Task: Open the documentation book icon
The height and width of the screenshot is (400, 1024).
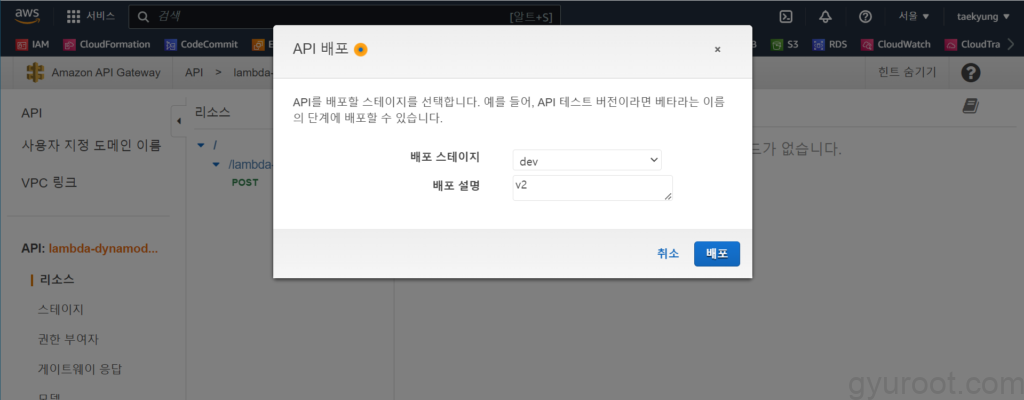Action: click(968, 105)
